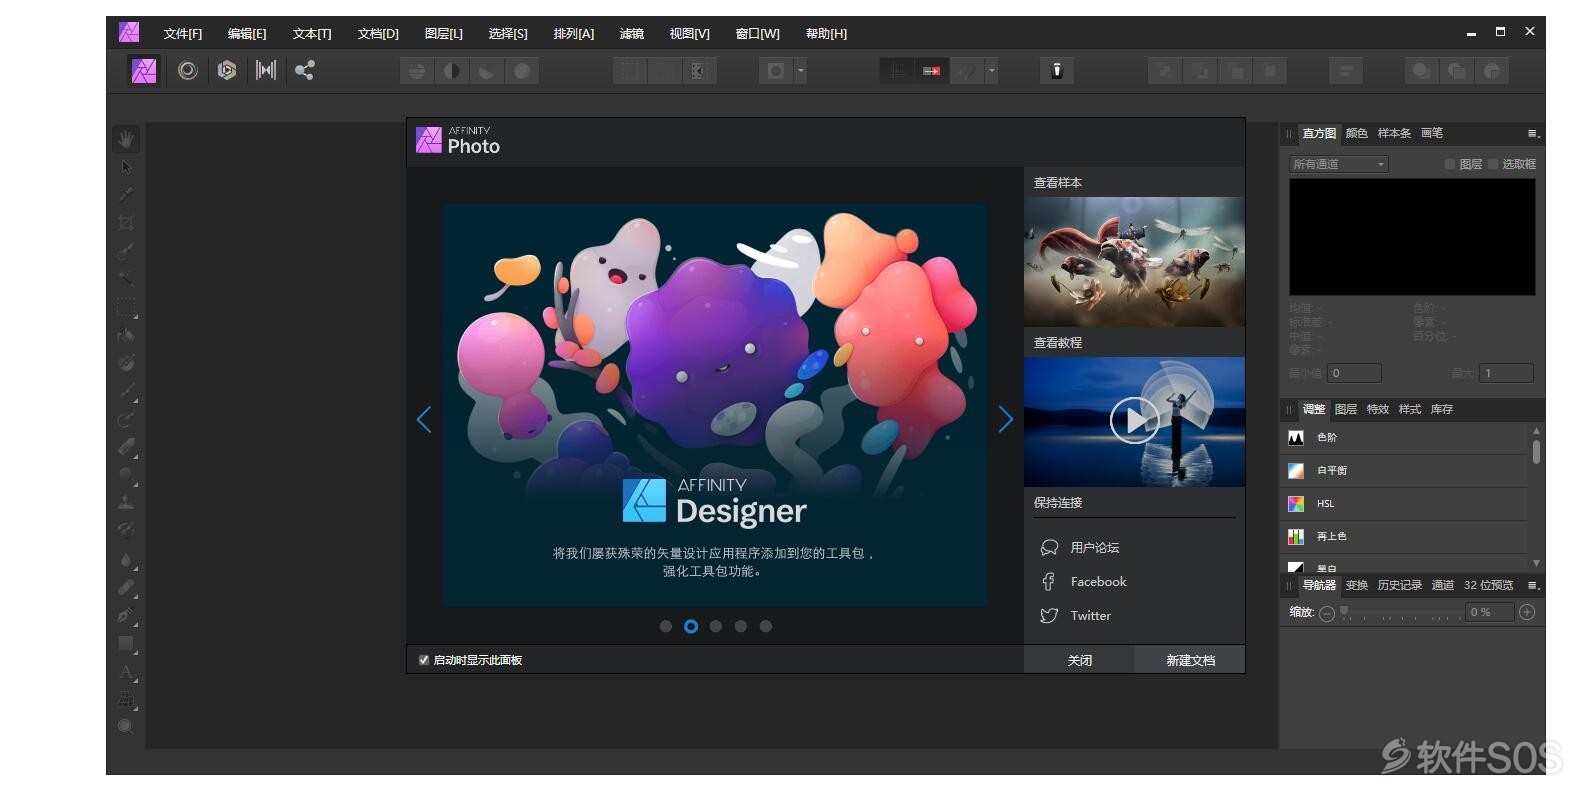Image resolution: width=1583 pixels, height=787 pixels.
Task: Click the Auto Colors toolbar icon
Action: tap(487, 71)
